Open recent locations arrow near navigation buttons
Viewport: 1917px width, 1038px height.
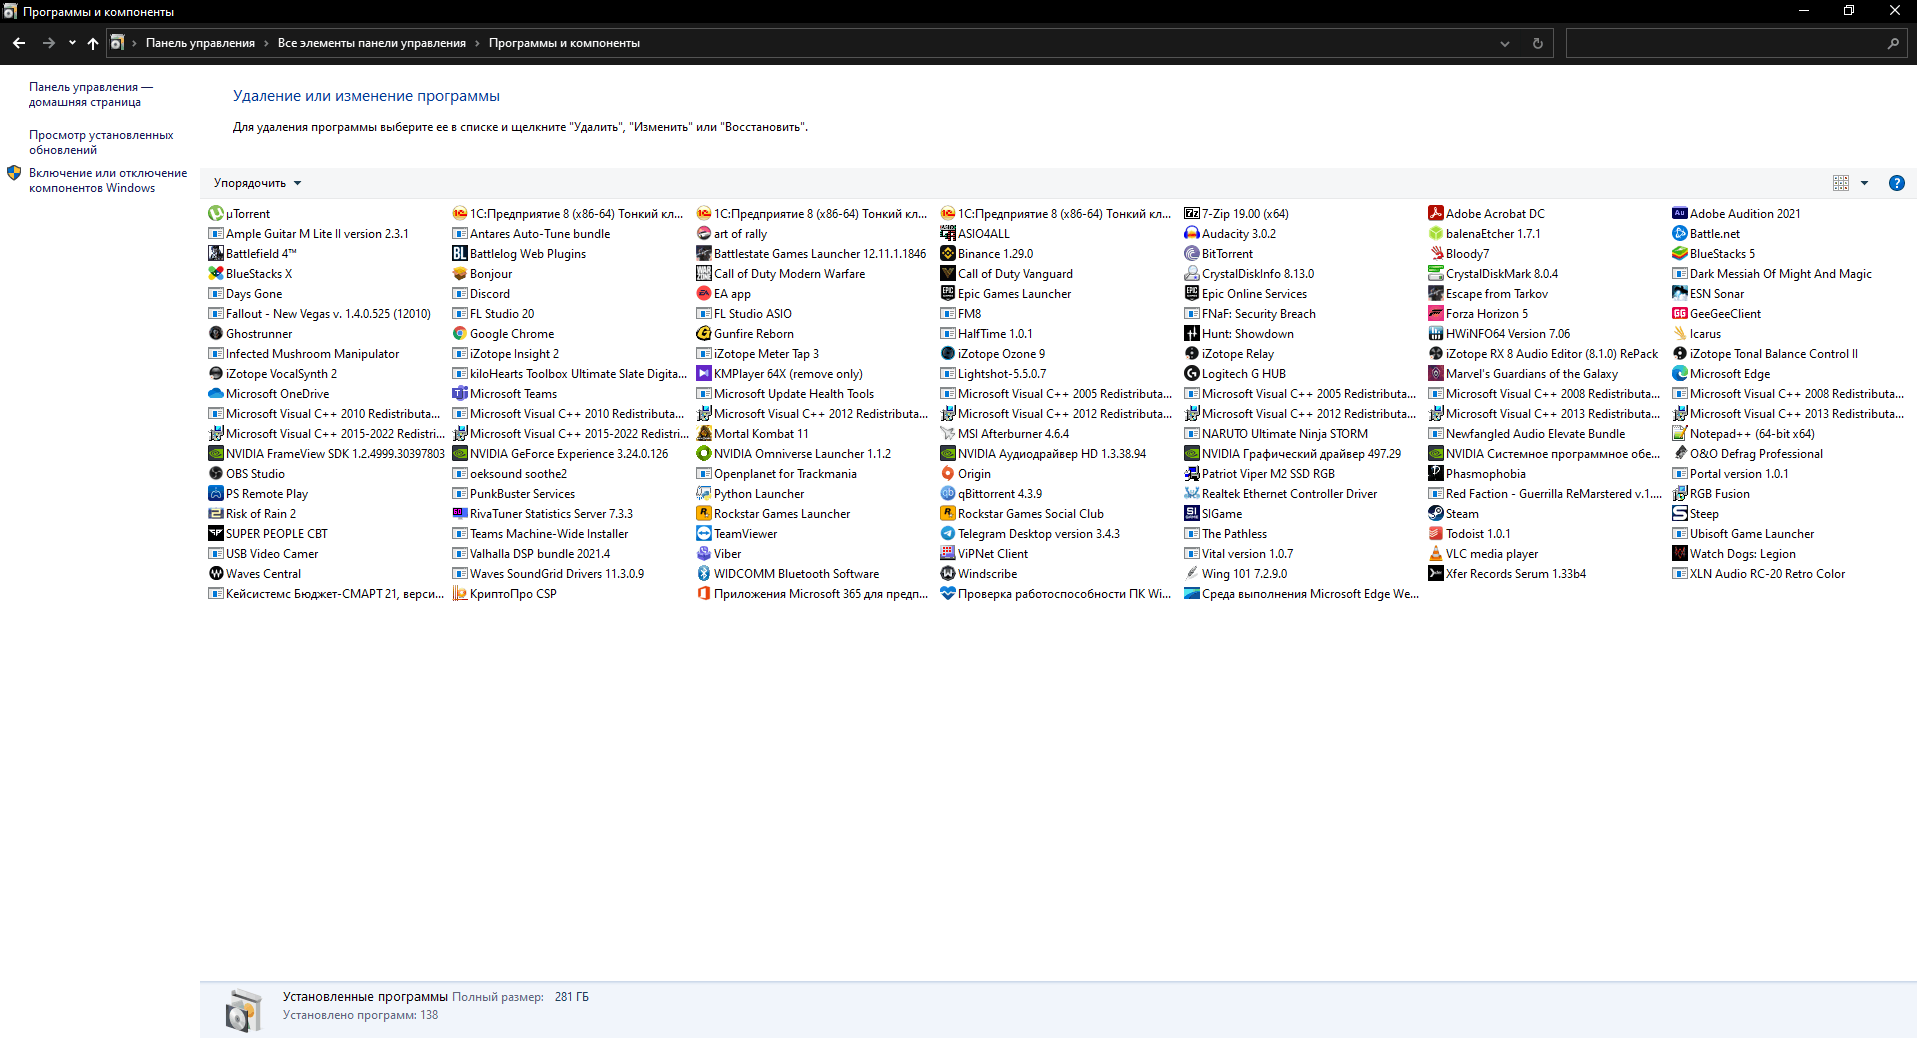pos(72,43)
